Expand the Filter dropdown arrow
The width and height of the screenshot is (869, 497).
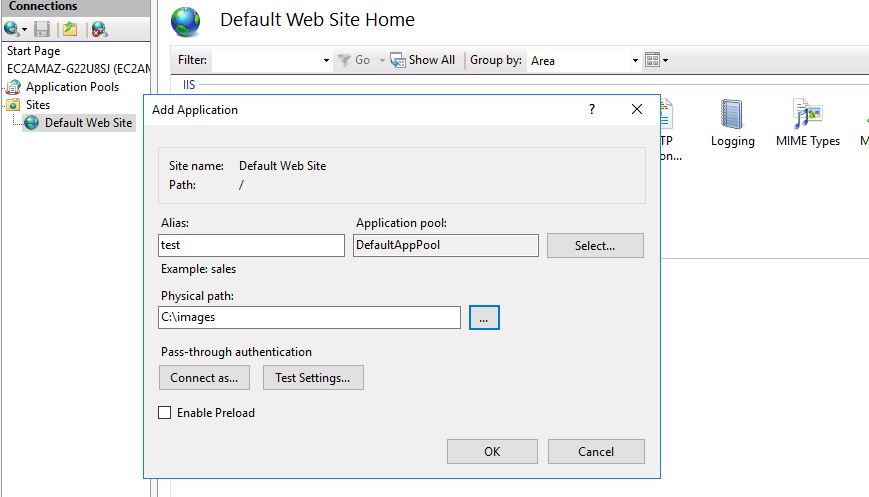326,60
